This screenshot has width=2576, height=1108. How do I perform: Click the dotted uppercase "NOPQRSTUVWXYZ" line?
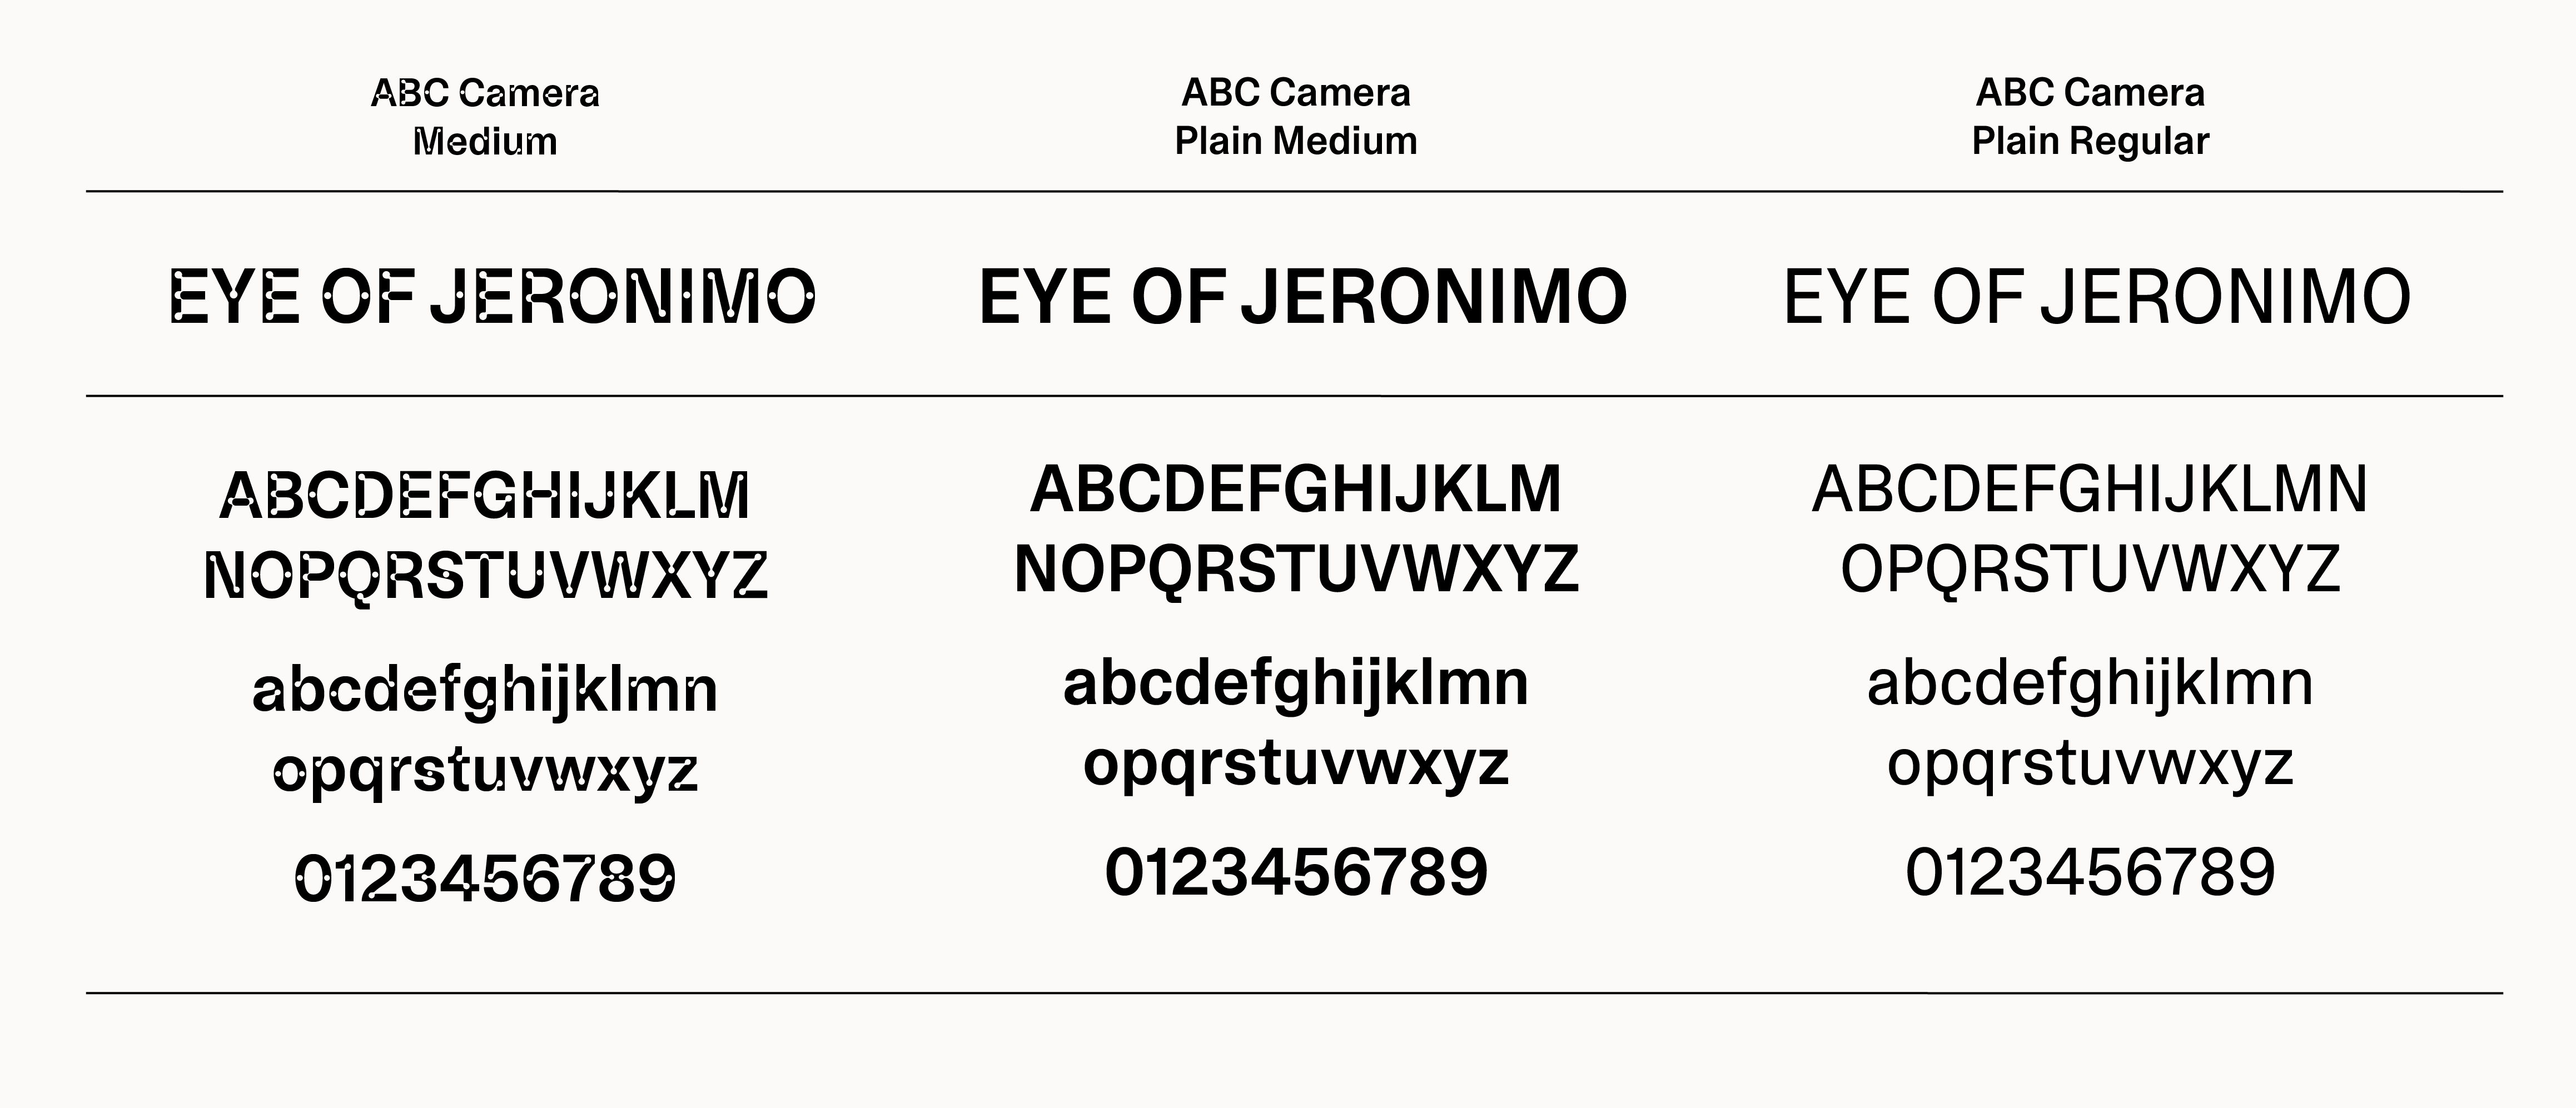tap(485, 576)
